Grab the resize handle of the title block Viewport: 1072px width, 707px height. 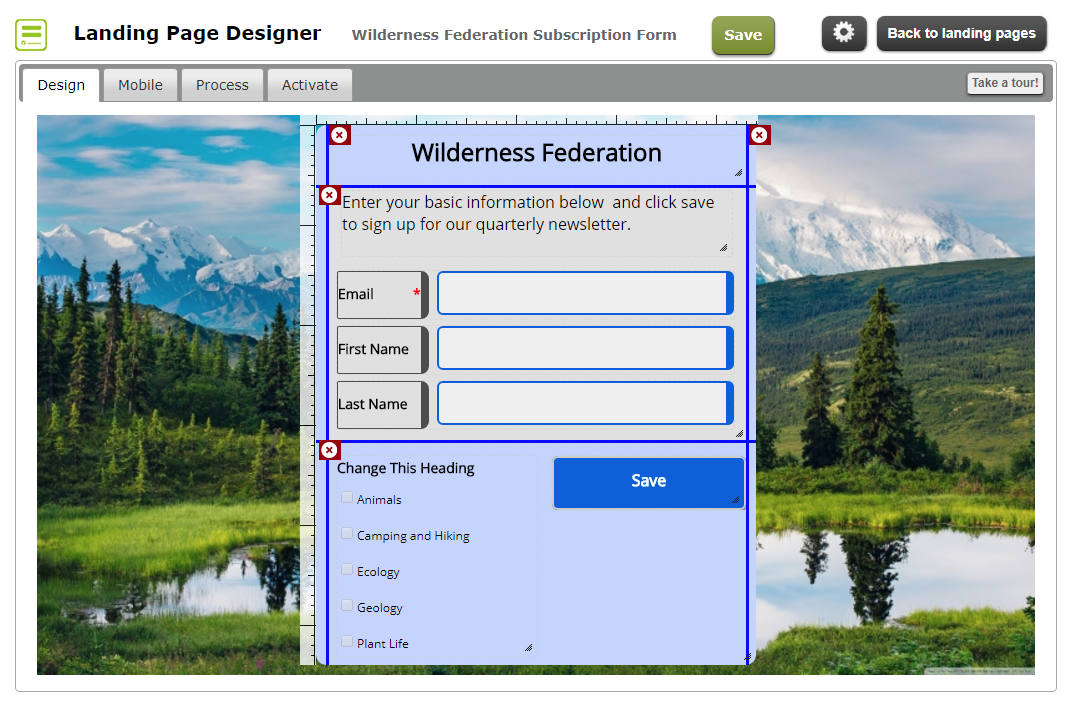pos(738,173)
